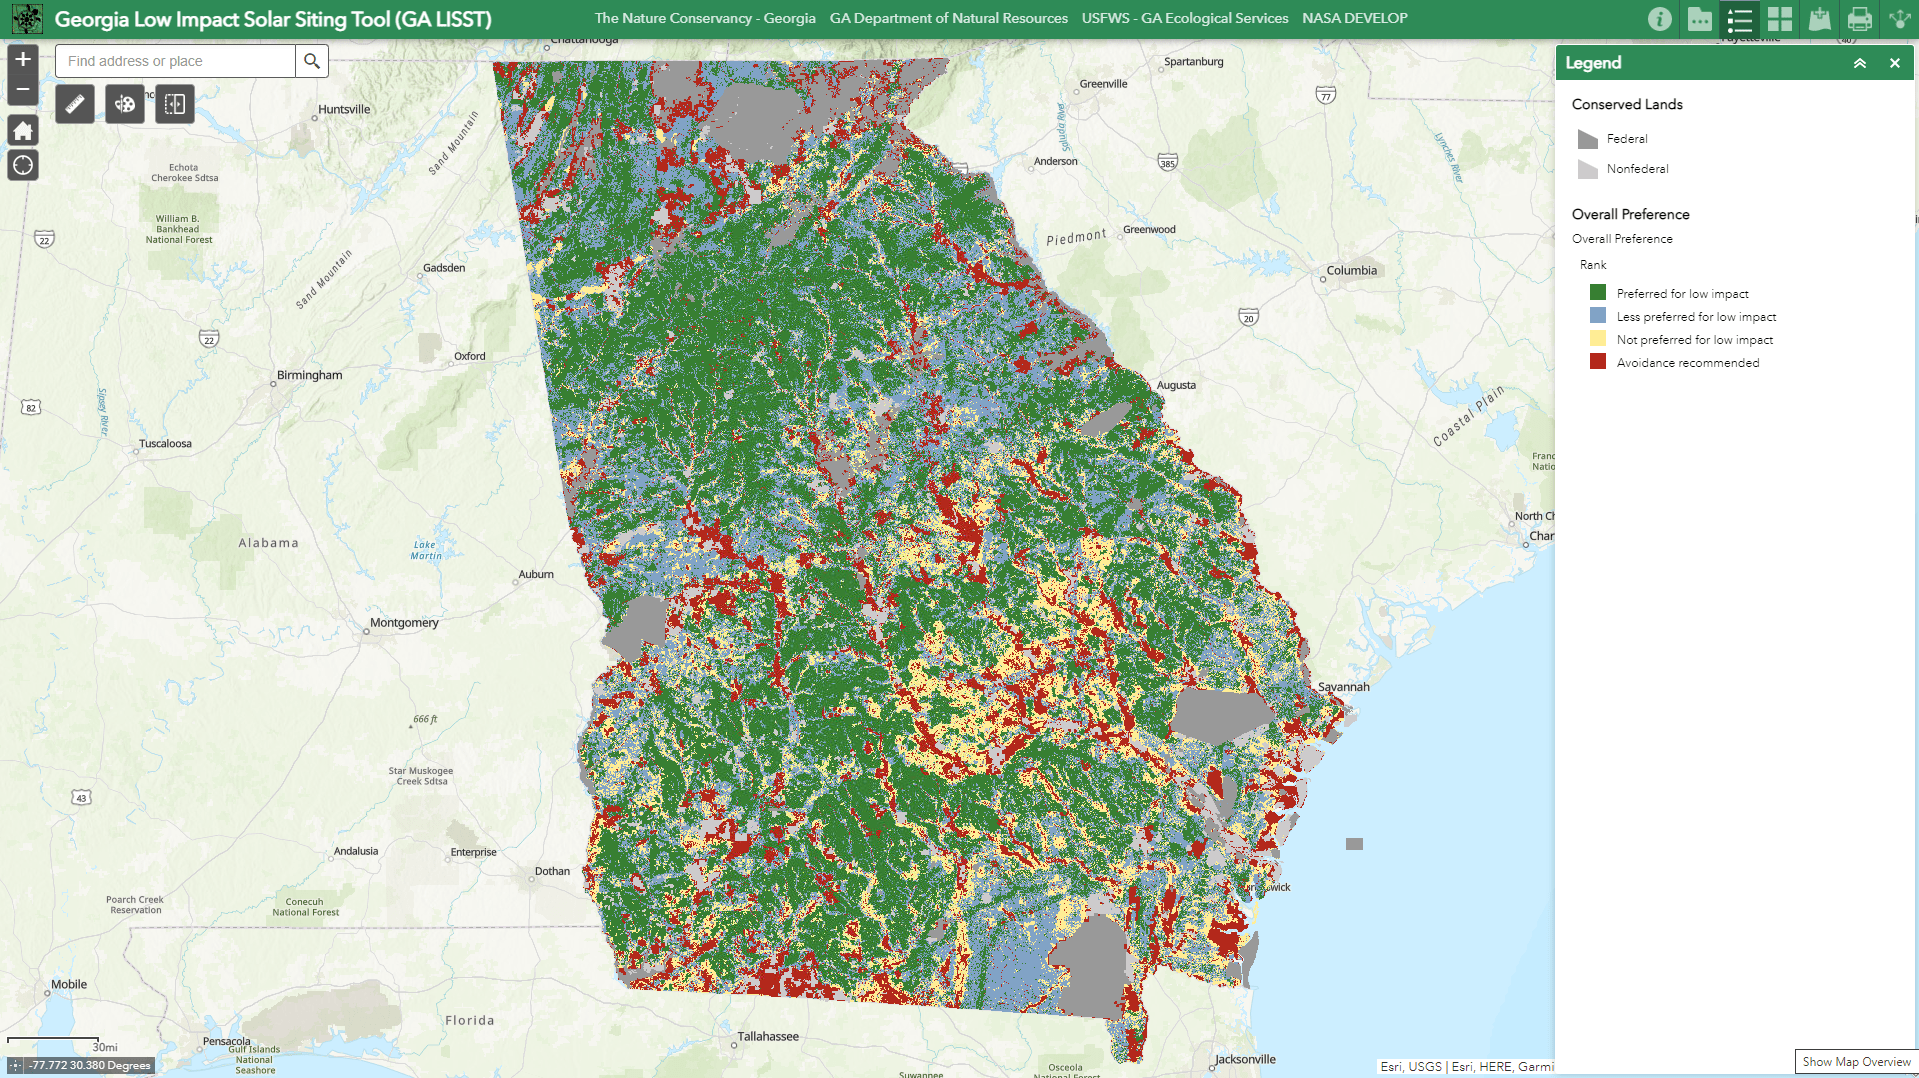This screenshot has height=1078, width=1919.
Task: Activate the Swipe comparison tool
Action: coord(174,103)
